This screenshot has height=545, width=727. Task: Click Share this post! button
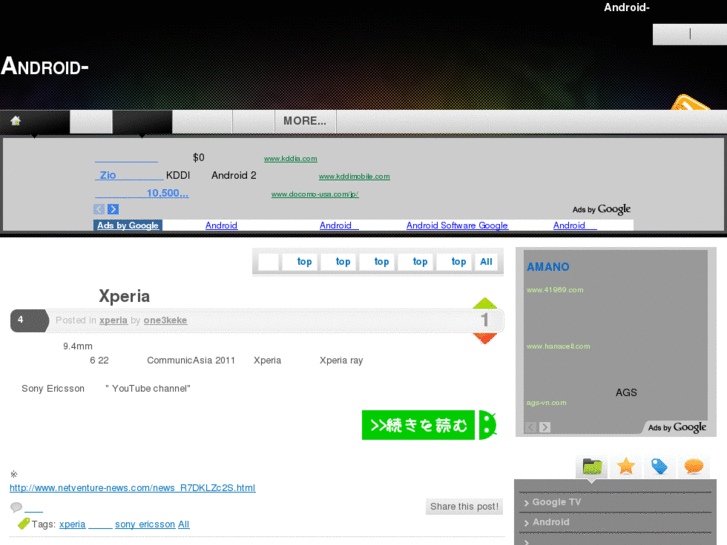[x=464, y=507]
